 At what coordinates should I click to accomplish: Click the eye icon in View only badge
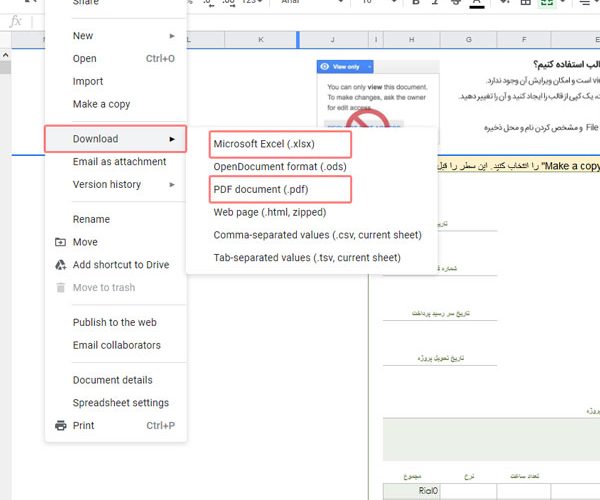coord(324,66)
